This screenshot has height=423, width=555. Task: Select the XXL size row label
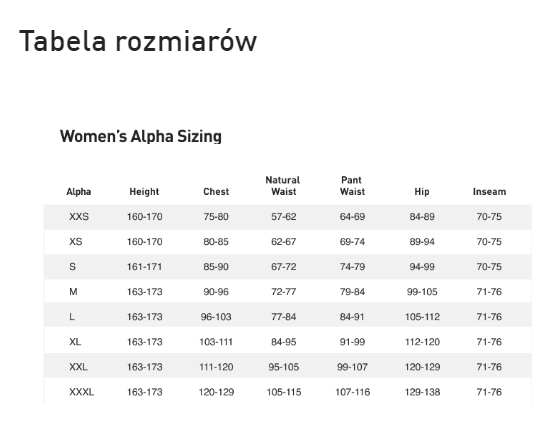tap(78, 367)
